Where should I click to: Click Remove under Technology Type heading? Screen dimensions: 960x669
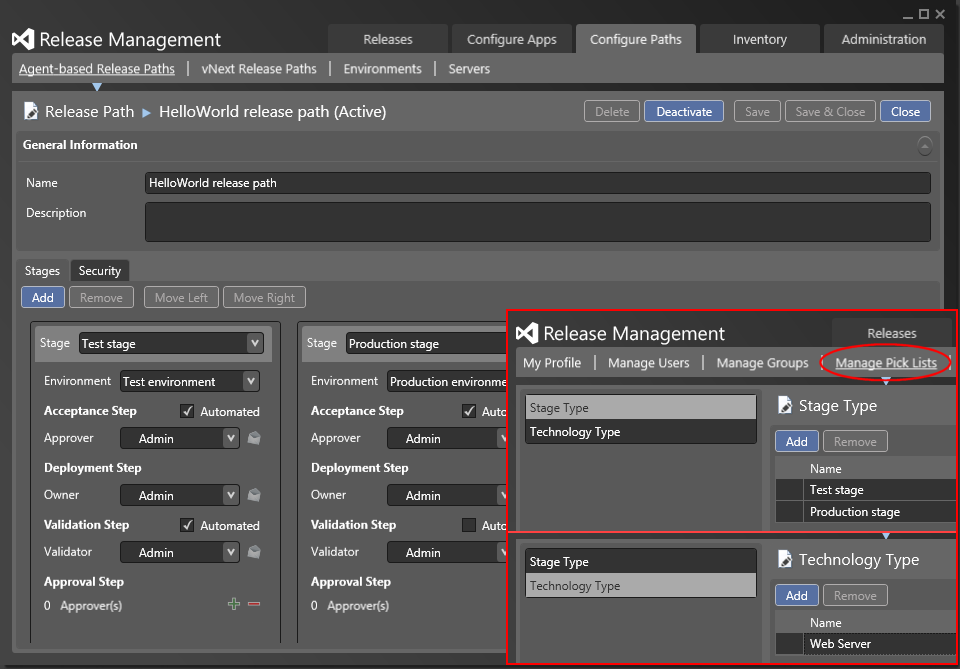coord(855,595)
